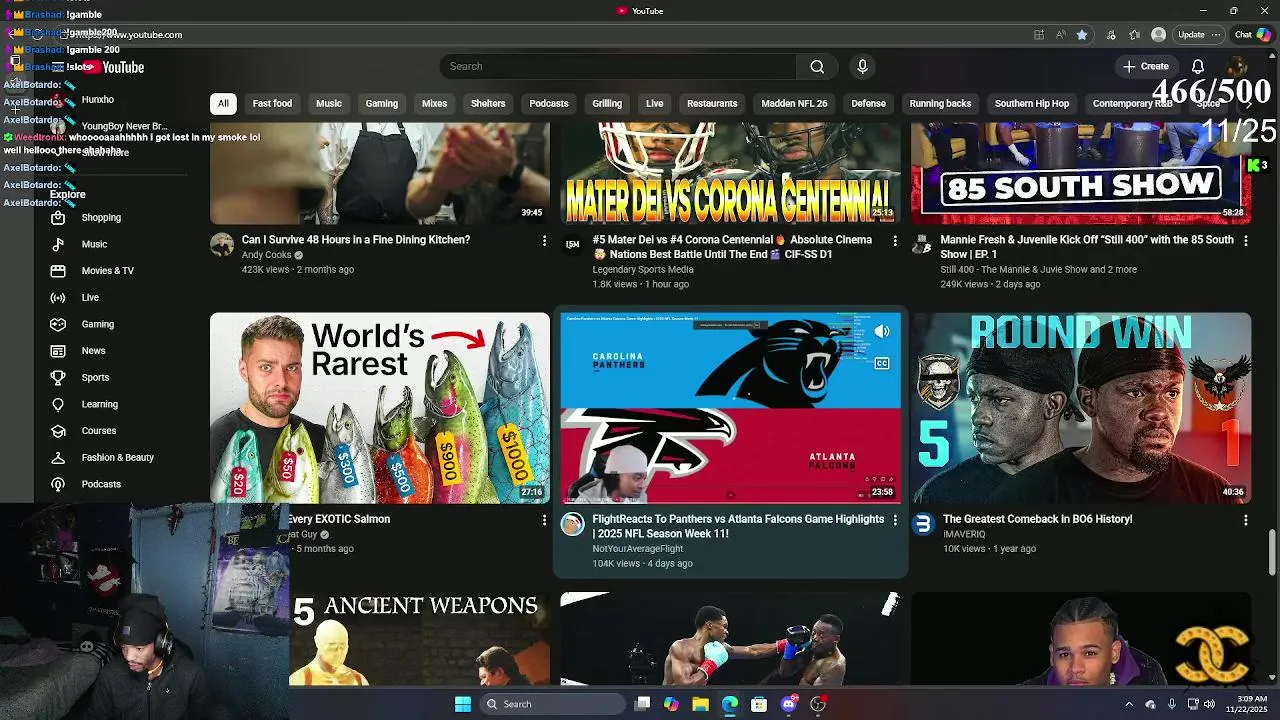
Task: Open 85 SOUTH SHOW thumbnail
Action: (1081, 173)
